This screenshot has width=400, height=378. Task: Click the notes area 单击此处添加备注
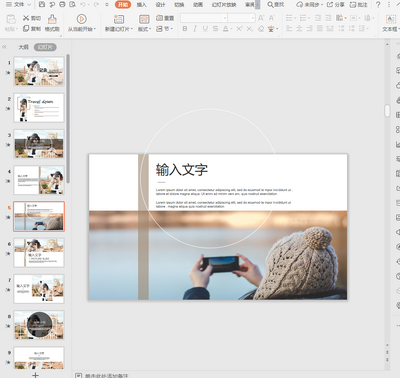pyautogui.click(x=107, y=375)
